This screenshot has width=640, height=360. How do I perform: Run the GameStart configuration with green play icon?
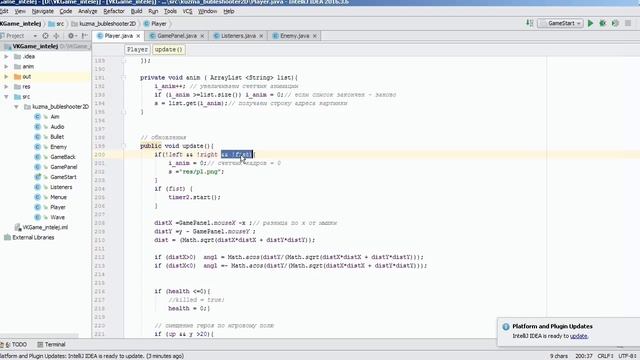tap(590, 24)
